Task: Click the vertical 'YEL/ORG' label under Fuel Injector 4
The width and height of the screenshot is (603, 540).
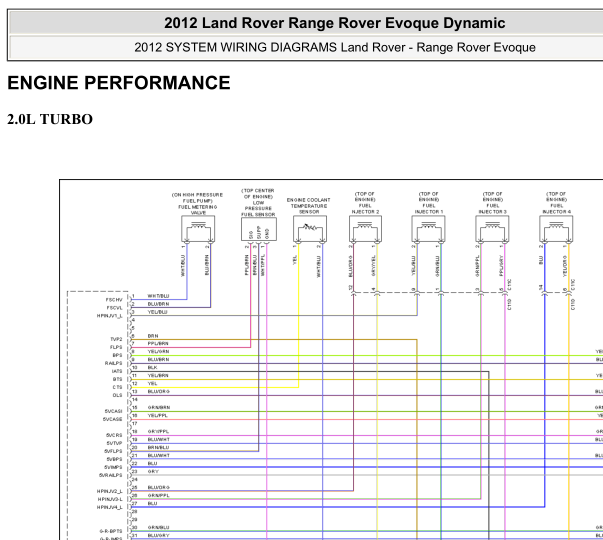Action: click(565, 265)
